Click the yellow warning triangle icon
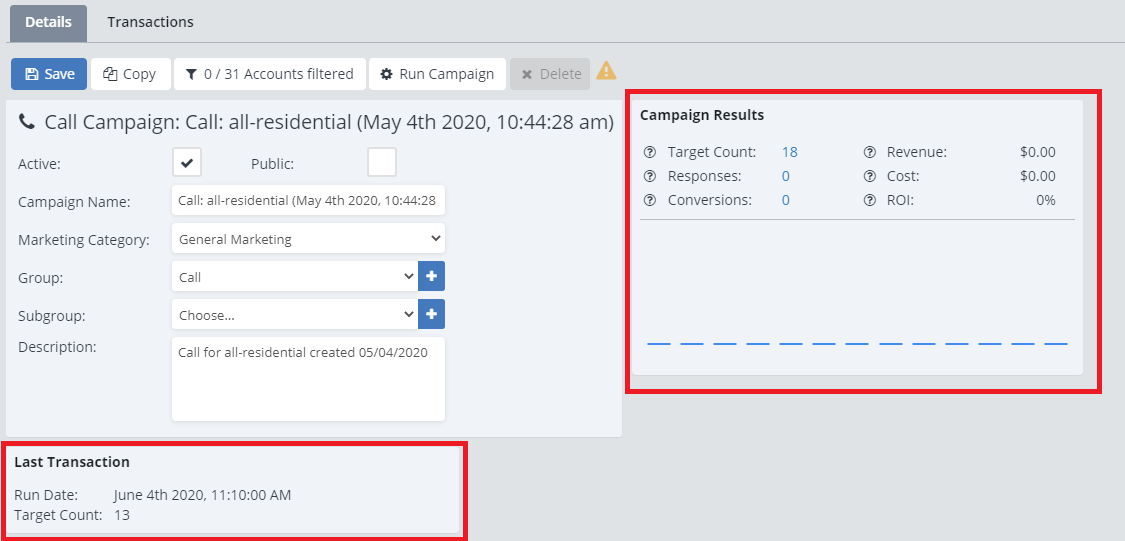The height and width of the screenshot is (541, 1125). pos(606,72)
